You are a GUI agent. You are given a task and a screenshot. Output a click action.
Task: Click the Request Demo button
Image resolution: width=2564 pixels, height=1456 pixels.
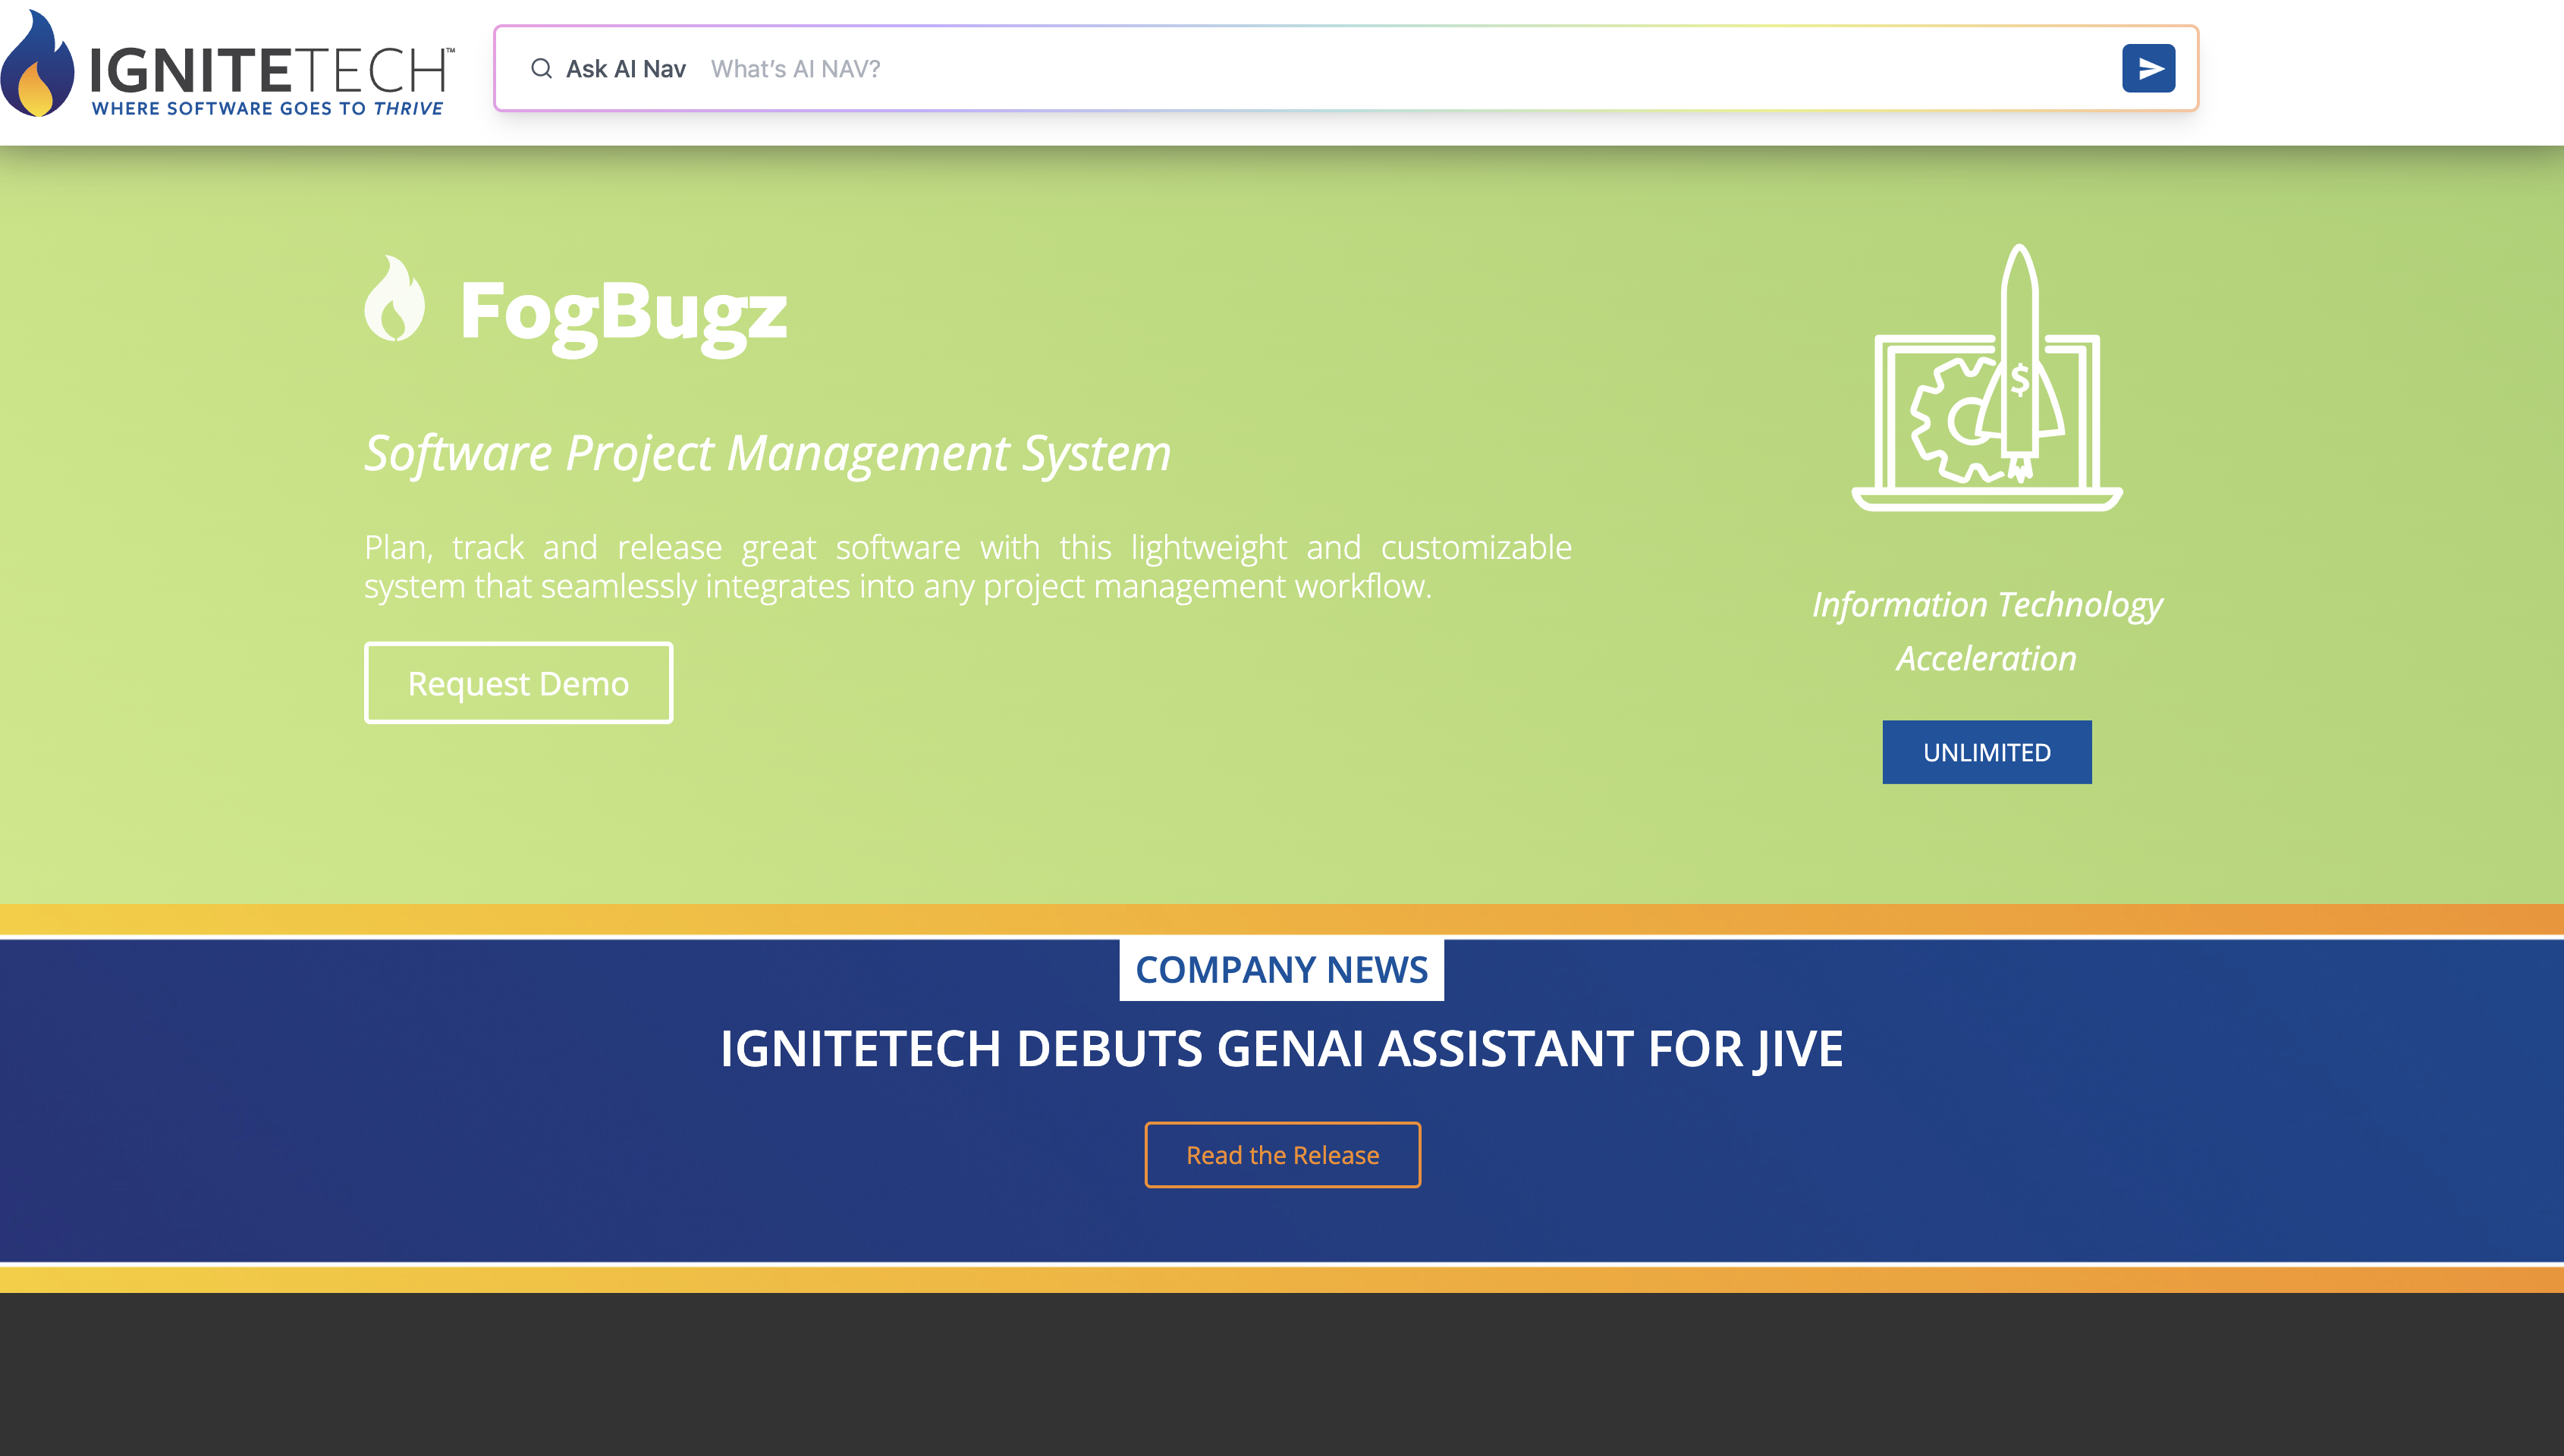click(x=518, y=682)
